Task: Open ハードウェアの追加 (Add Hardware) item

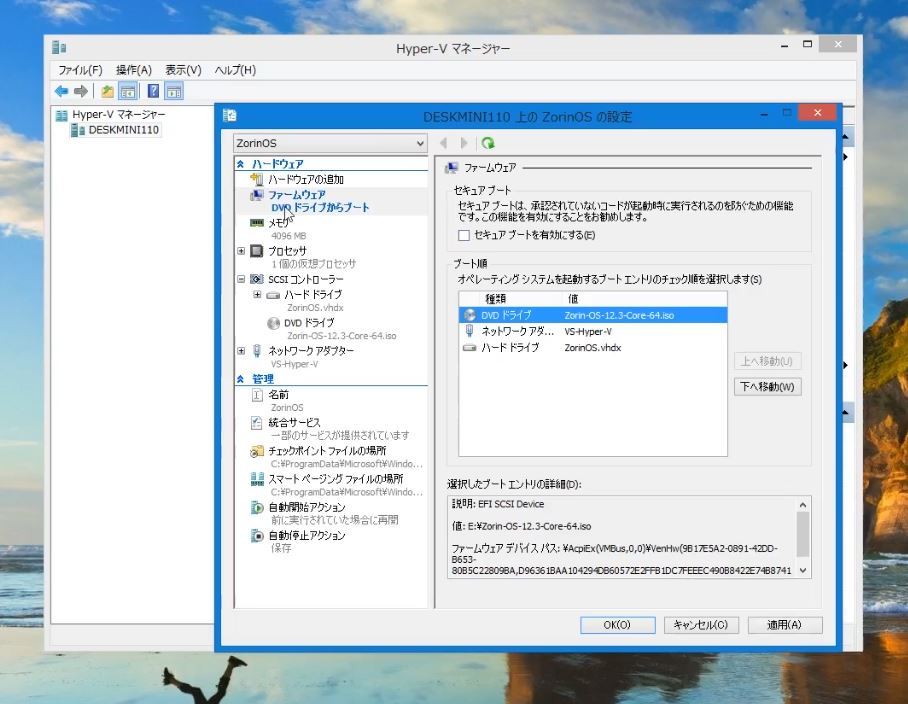Action: [x=305, y=179]
